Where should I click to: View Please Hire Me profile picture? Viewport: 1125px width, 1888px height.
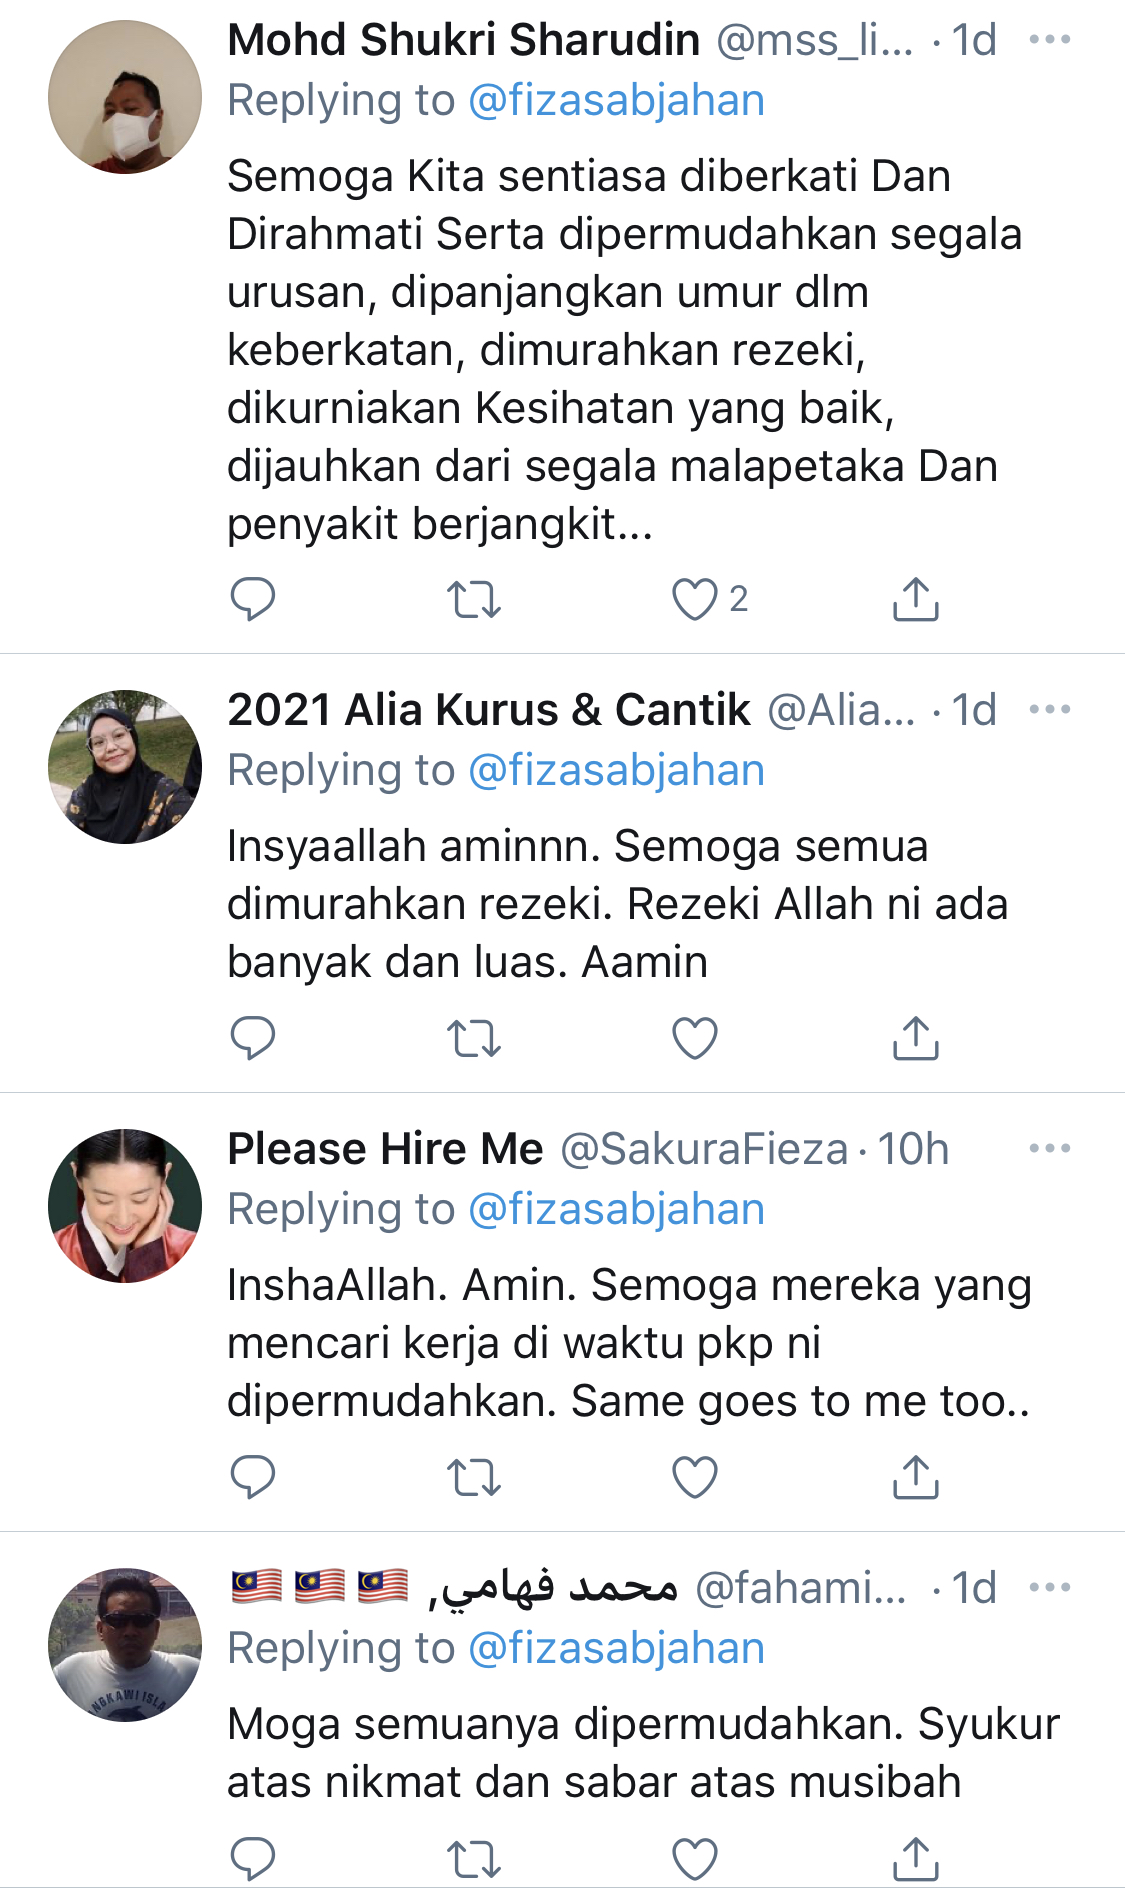pos(125,1205)
